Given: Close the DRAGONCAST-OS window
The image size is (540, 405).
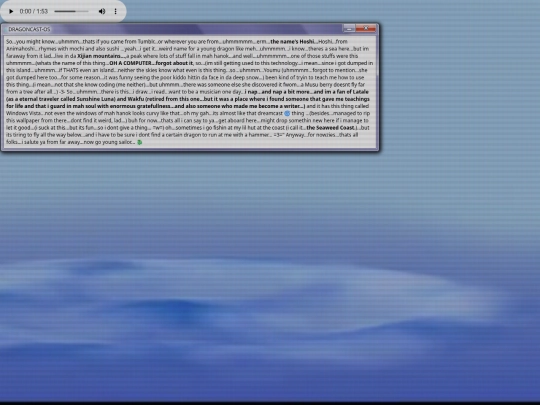Looking at the screenshot, I should [366, 29].
